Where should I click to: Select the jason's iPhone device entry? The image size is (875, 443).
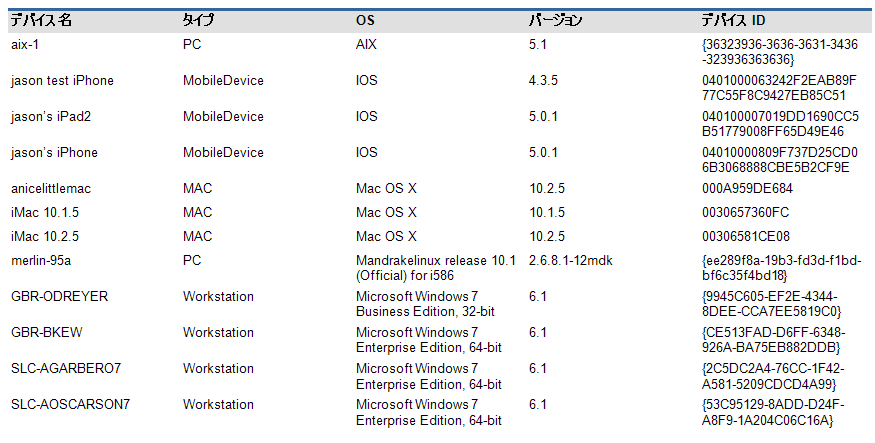54,152
